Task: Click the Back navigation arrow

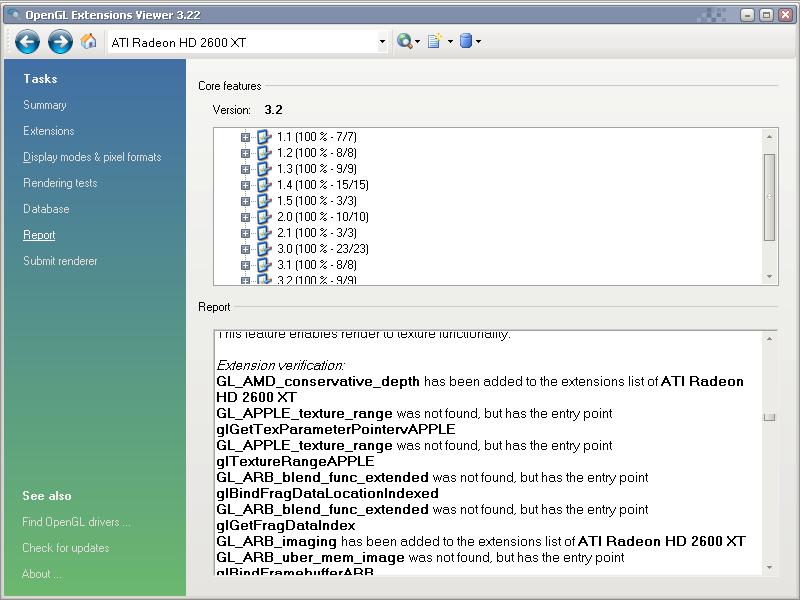Action: point(28,41)
